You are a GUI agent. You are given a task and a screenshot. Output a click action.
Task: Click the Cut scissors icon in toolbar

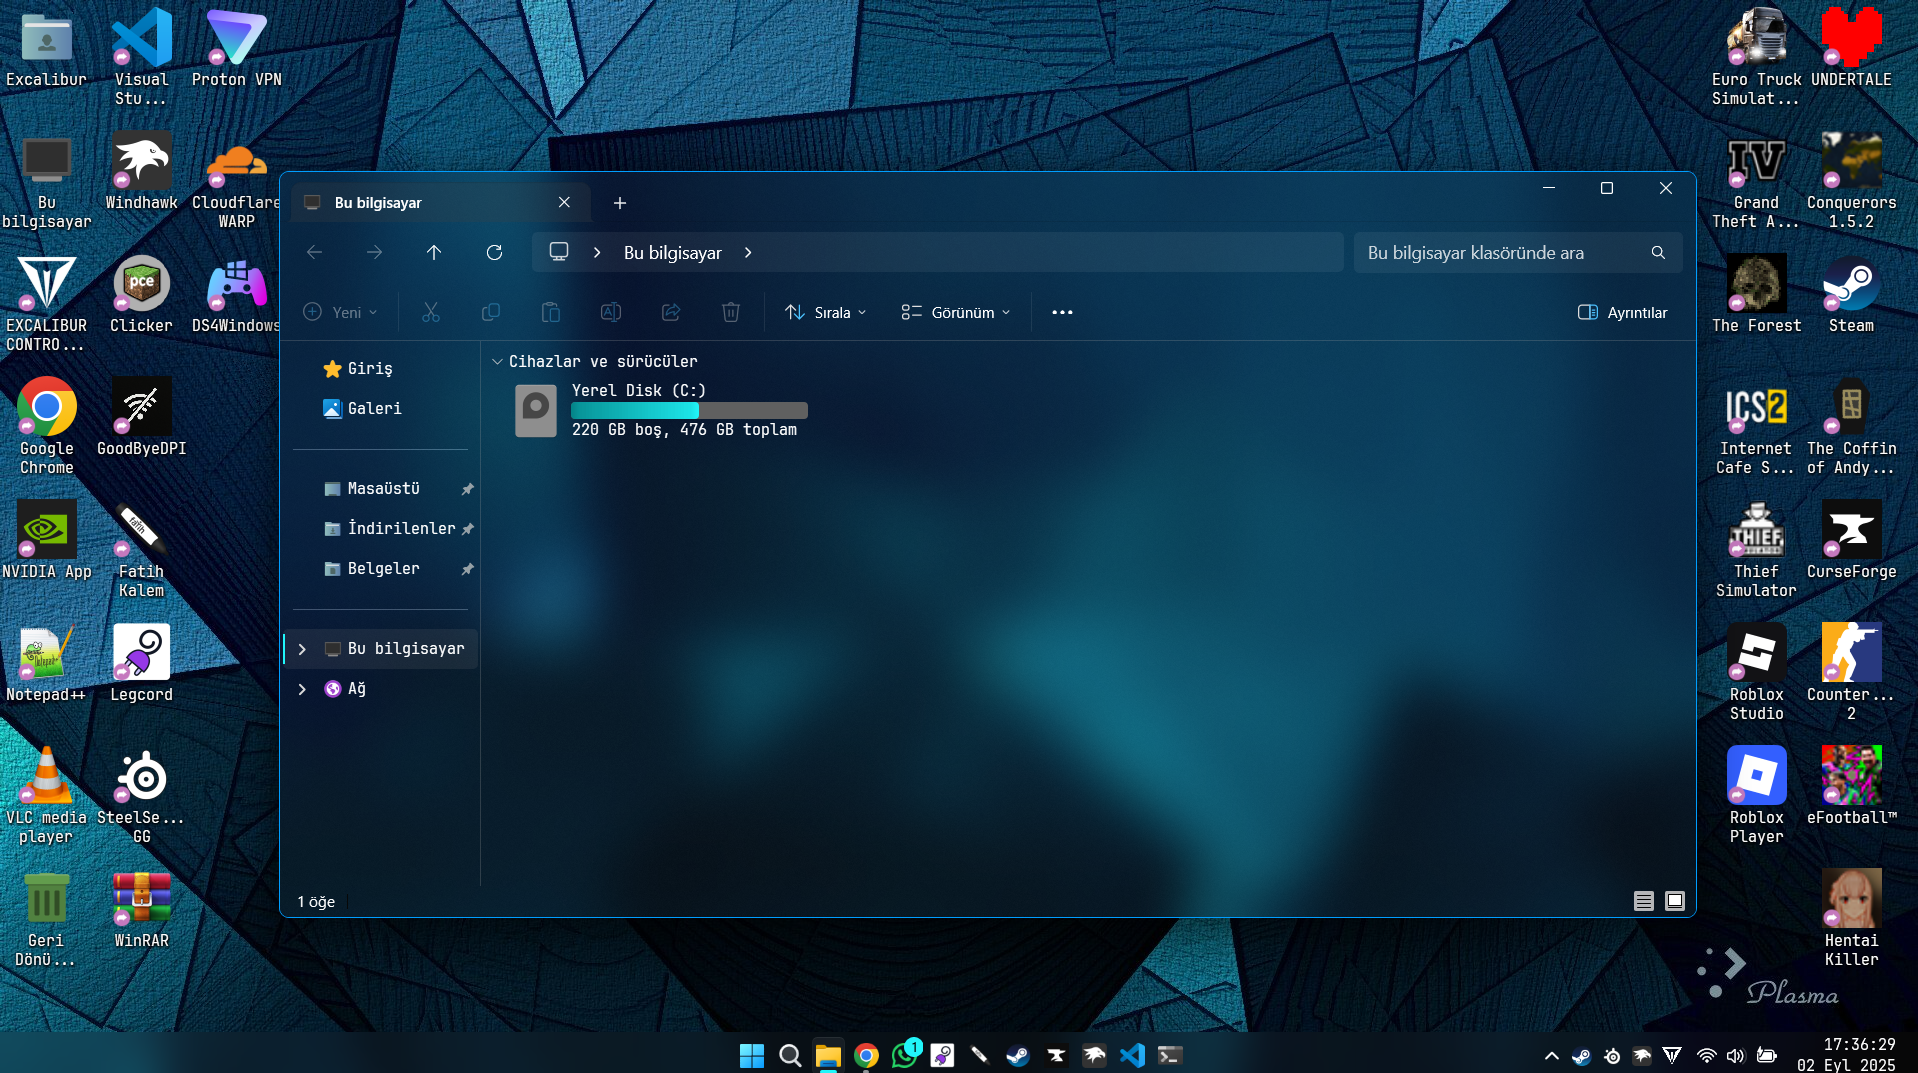431,312
